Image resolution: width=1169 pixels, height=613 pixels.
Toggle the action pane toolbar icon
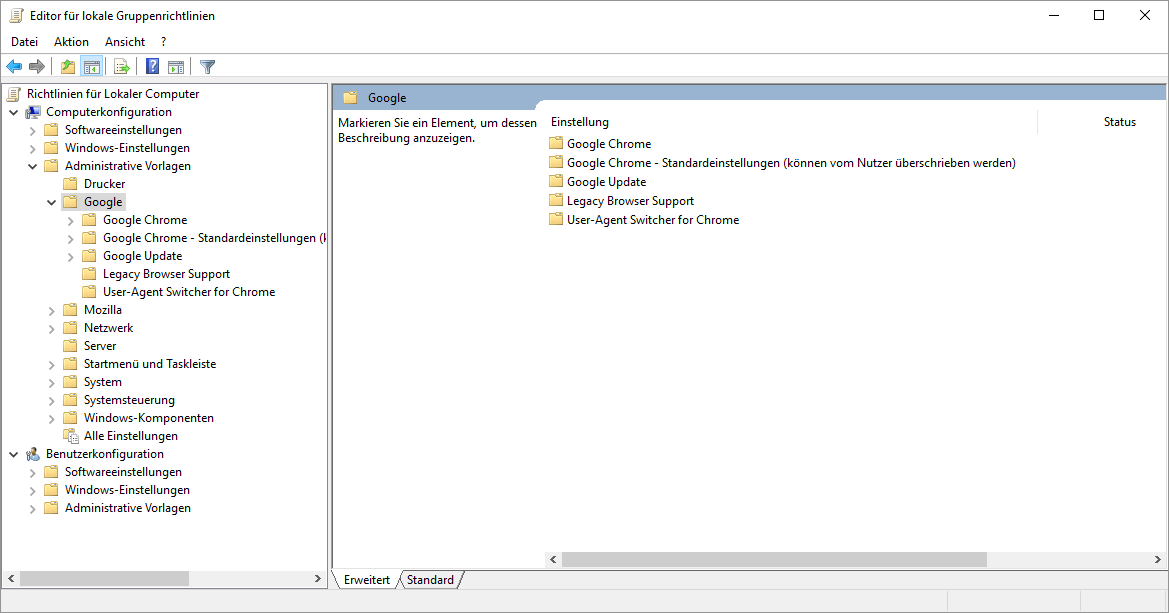(176, 67)
